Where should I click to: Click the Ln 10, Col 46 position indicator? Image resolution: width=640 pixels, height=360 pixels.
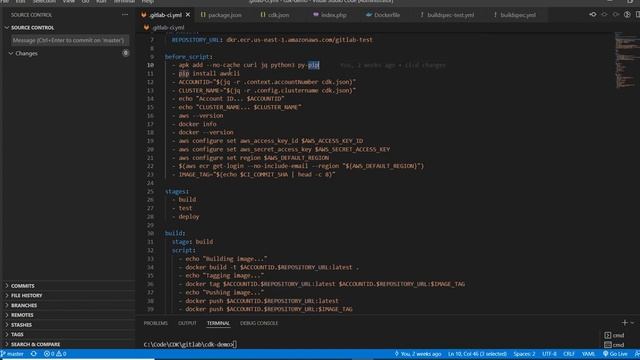[x=477, y=354]
